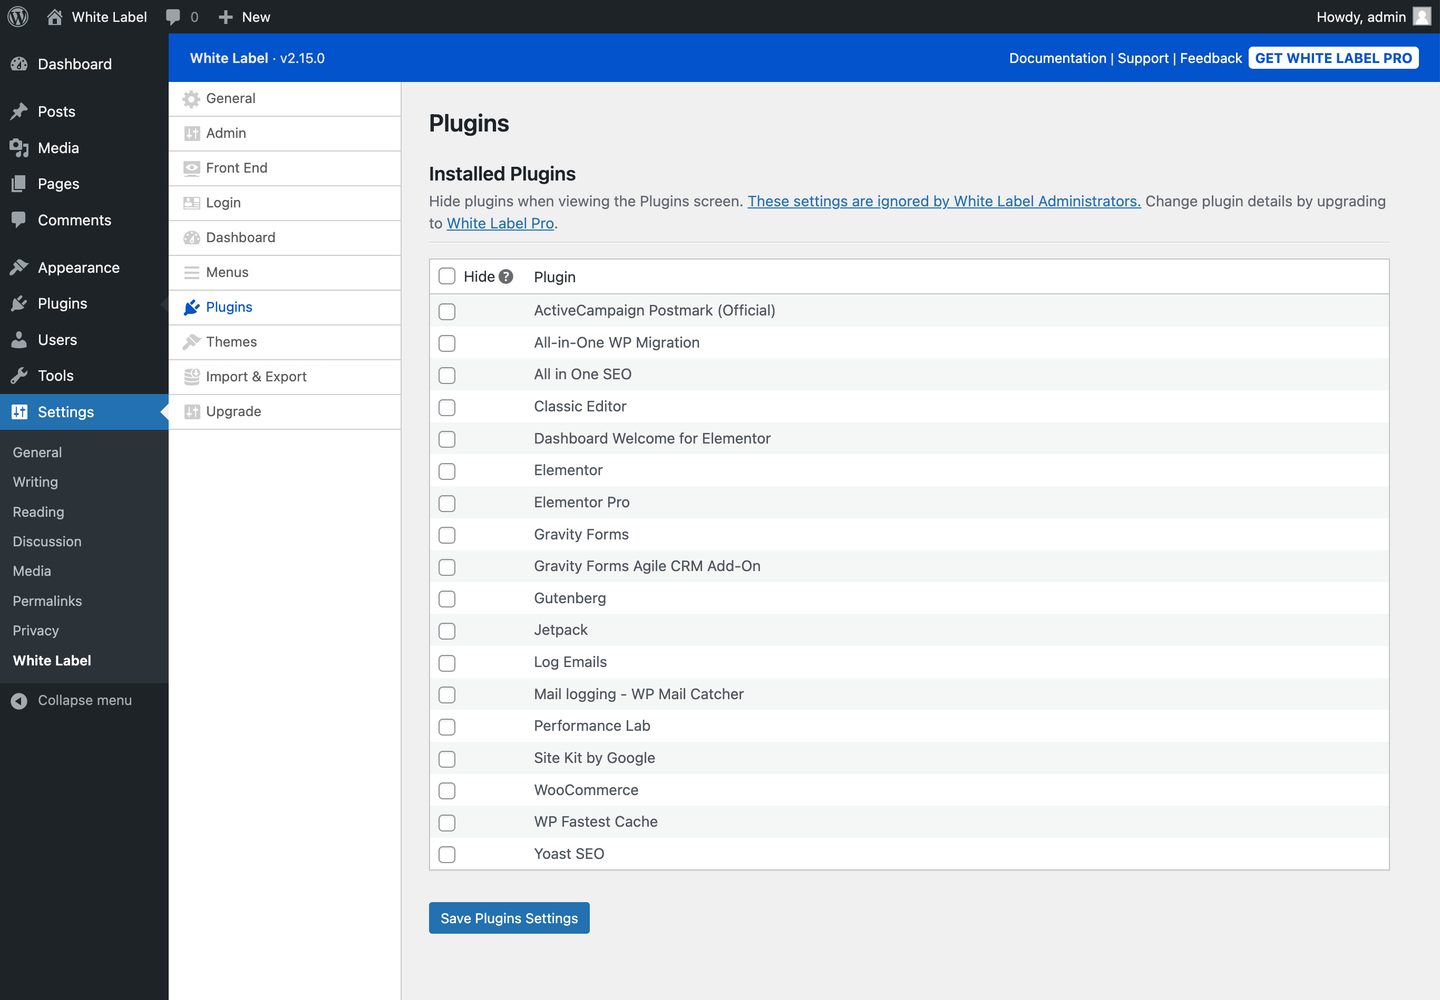1440x1000 pixels.
Task: Click the home icon beside White Label
Action: point(55,17)
